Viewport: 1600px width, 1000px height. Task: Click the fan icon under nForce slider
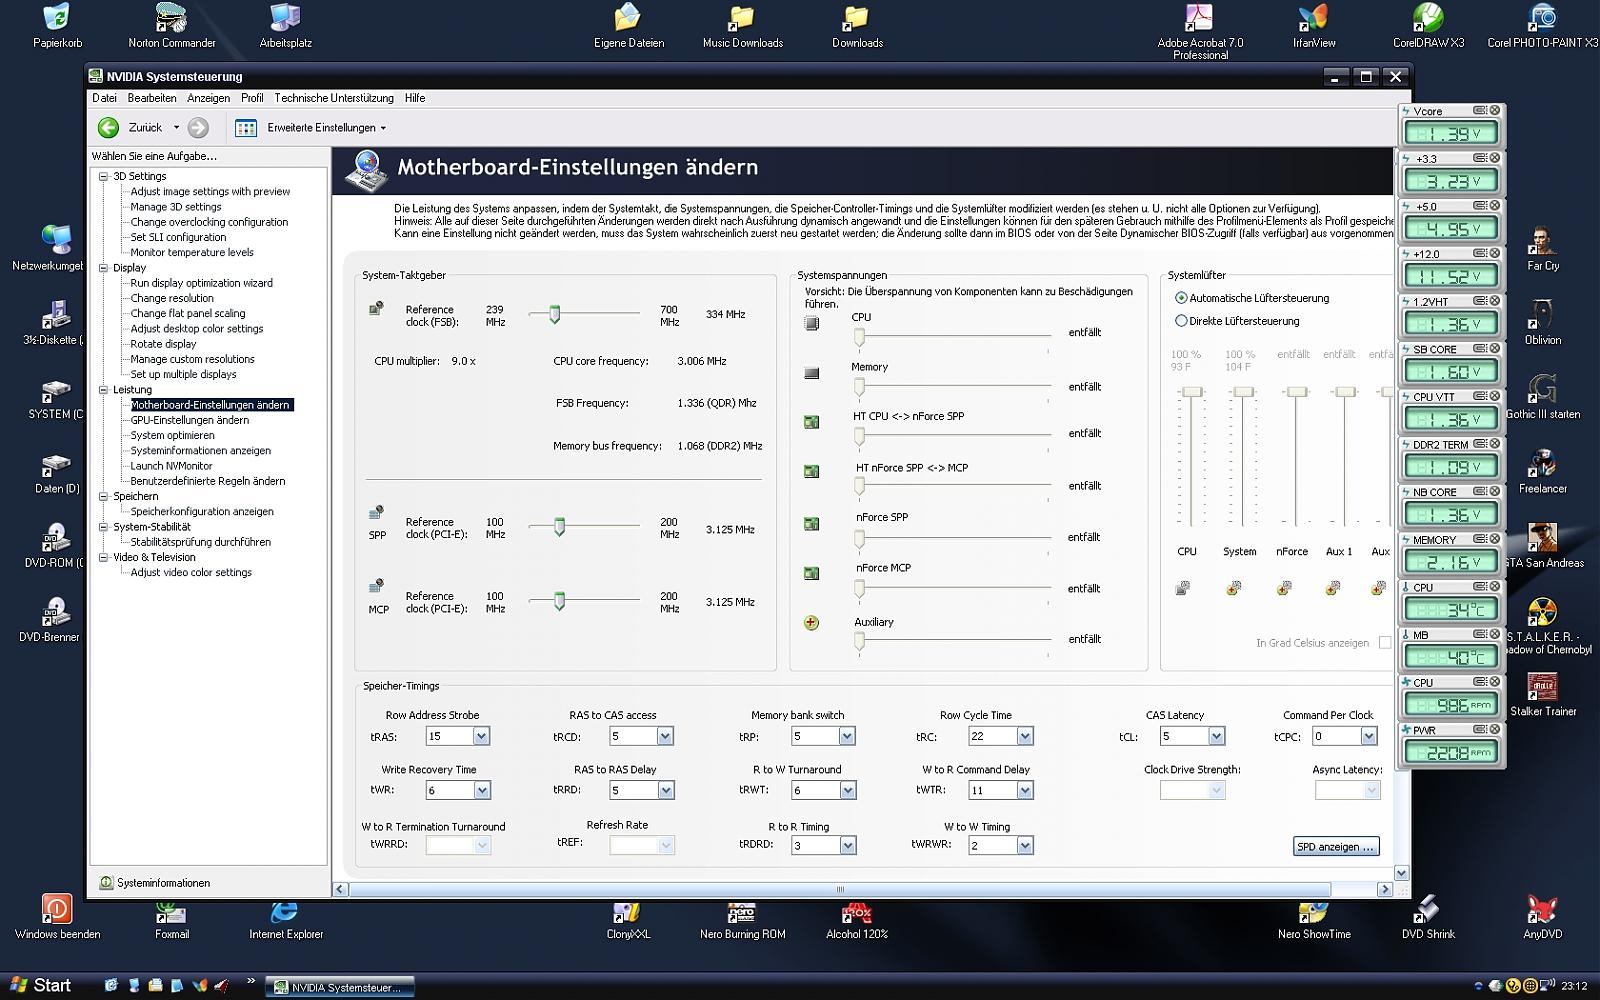[x=1284, y=588]
